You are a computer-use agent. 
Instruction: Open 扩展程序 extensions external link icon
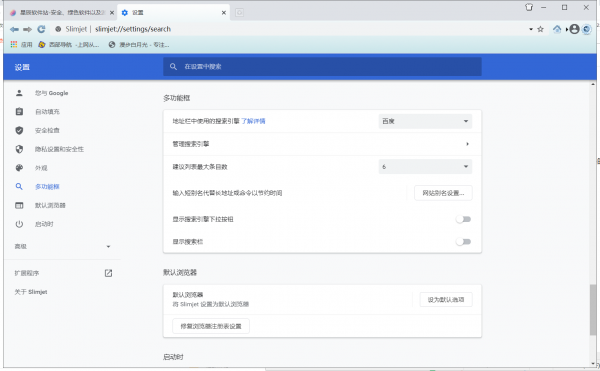coord(108,273)
